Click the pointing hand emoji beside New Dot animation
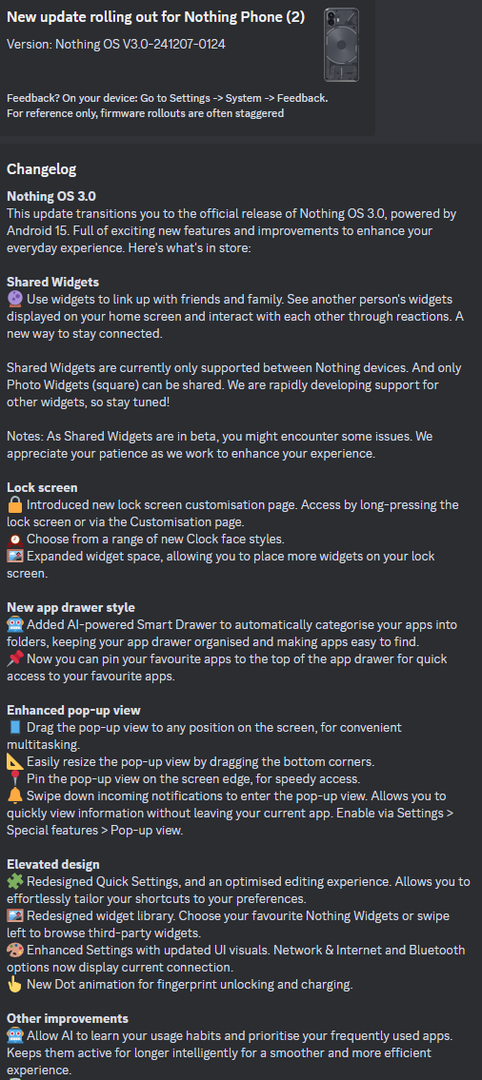 [14, 984]
